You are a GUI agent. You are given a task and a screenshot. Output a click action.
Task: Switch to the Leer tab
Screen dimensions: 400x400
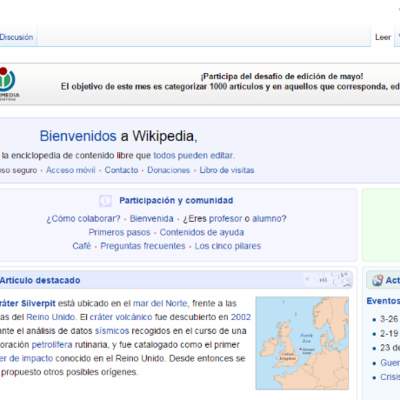point(383,37)
